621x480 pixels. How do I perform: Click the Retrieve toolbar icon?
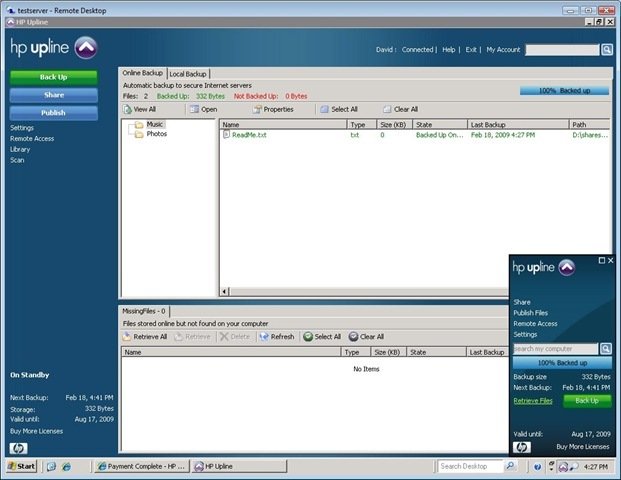179,337
